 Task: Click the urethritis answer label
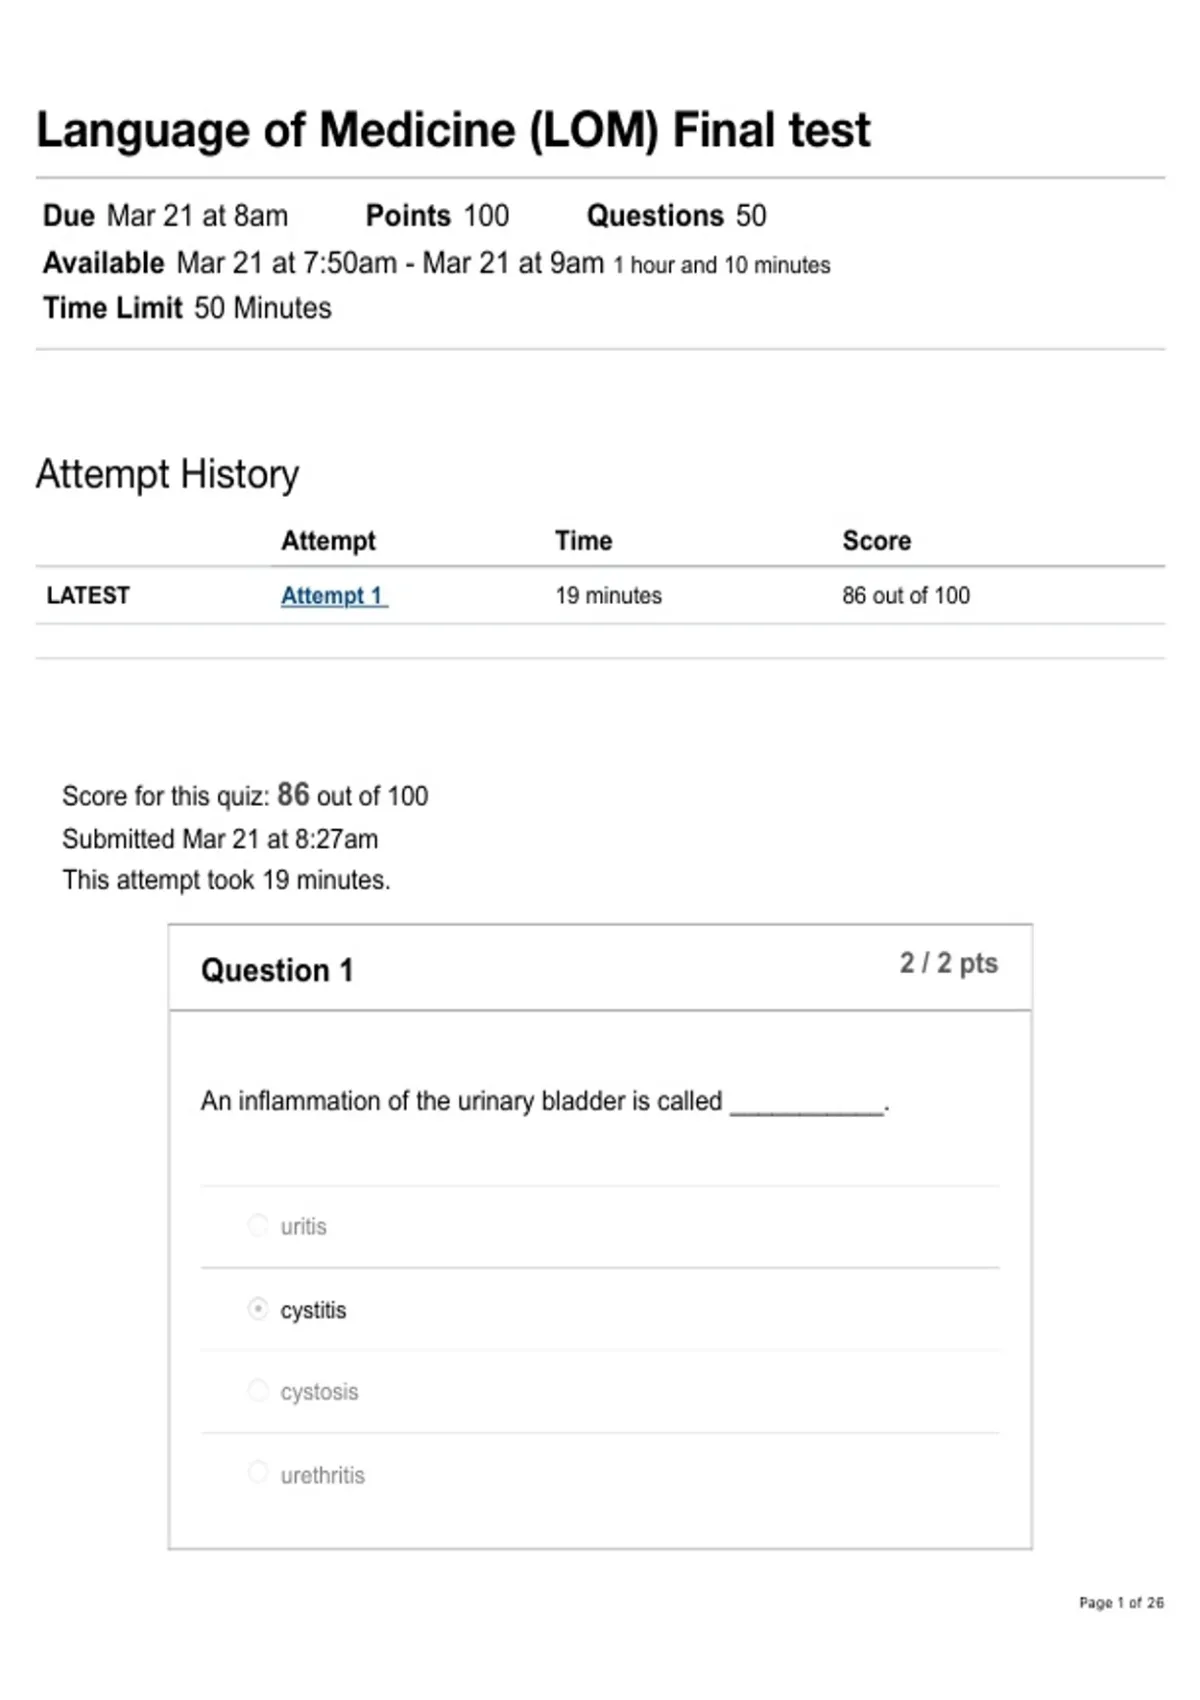322,1475
